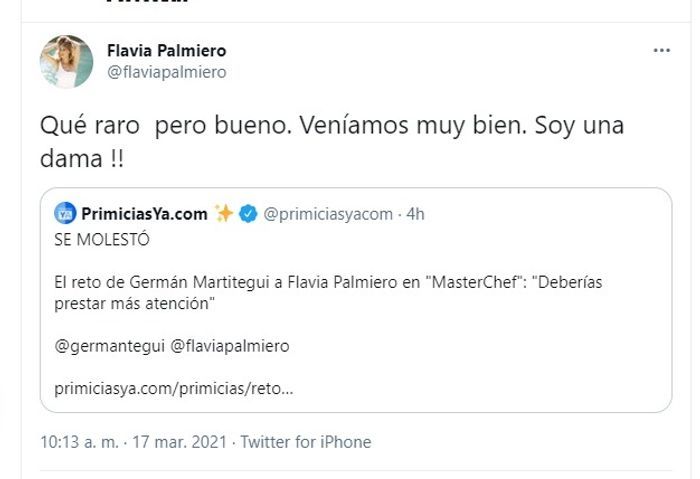700x479 pixels.
Task: Open the tweet's three-dot more options menu
Action: [661, 51]
